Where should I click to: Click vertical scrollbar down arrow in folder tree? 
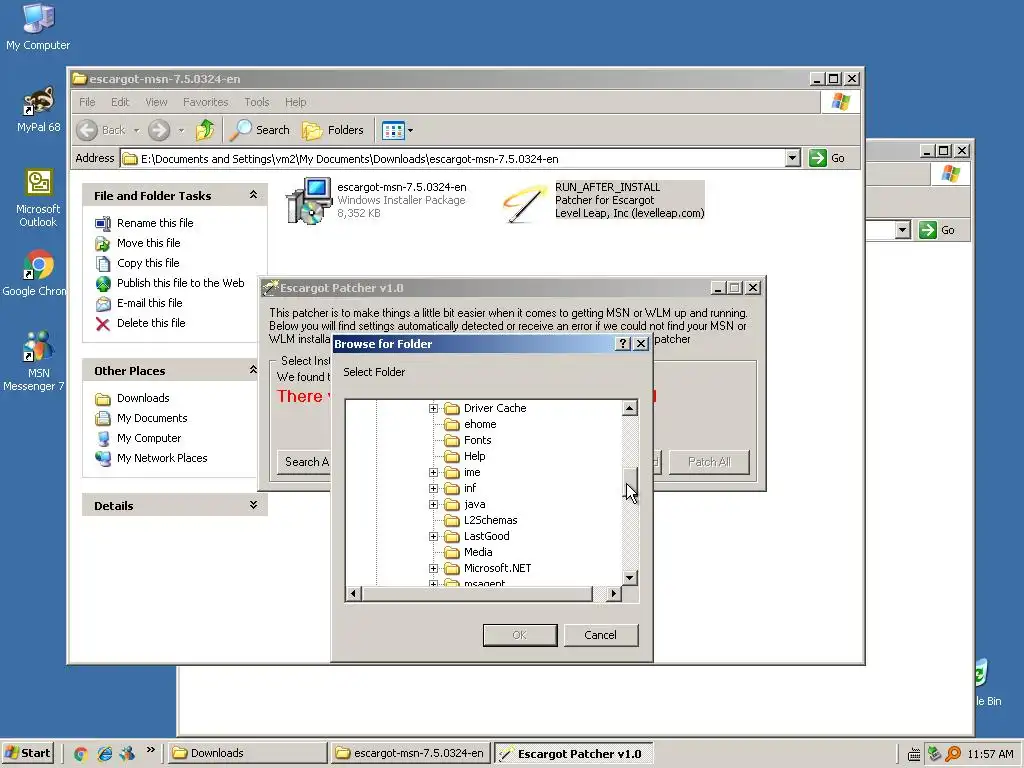point(629,577)
